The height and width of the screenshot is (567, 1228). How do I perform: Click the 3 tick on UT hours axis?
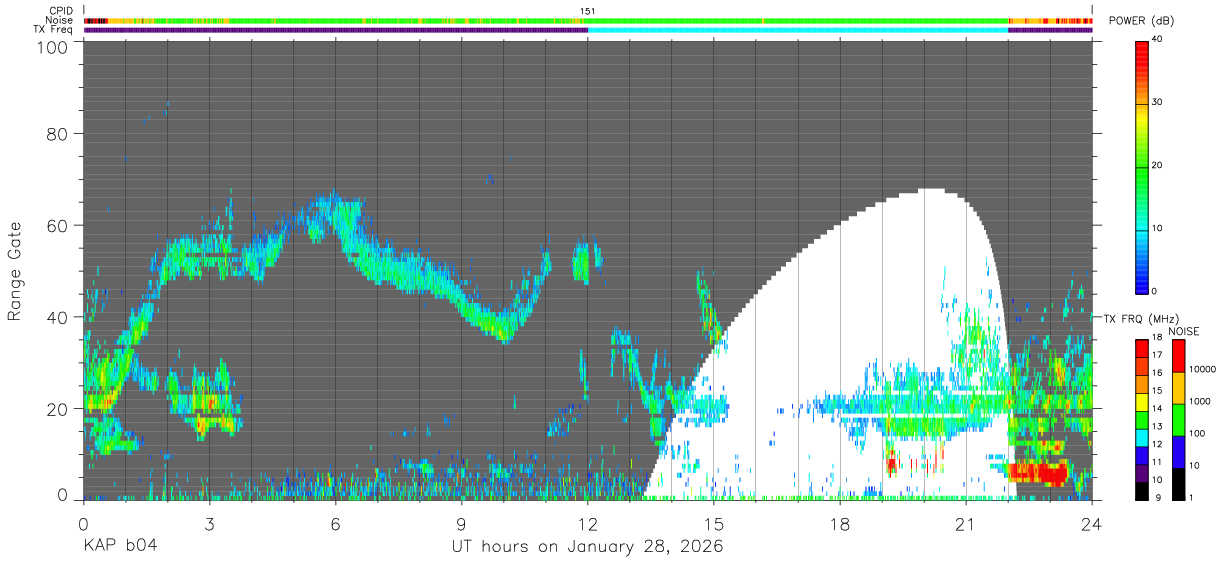tap(209, 523)
